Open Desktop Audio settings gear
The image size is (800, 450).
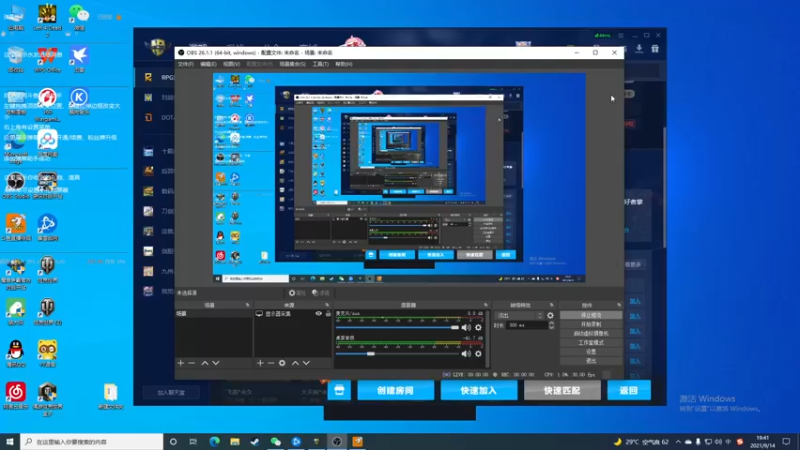point(478,354)
